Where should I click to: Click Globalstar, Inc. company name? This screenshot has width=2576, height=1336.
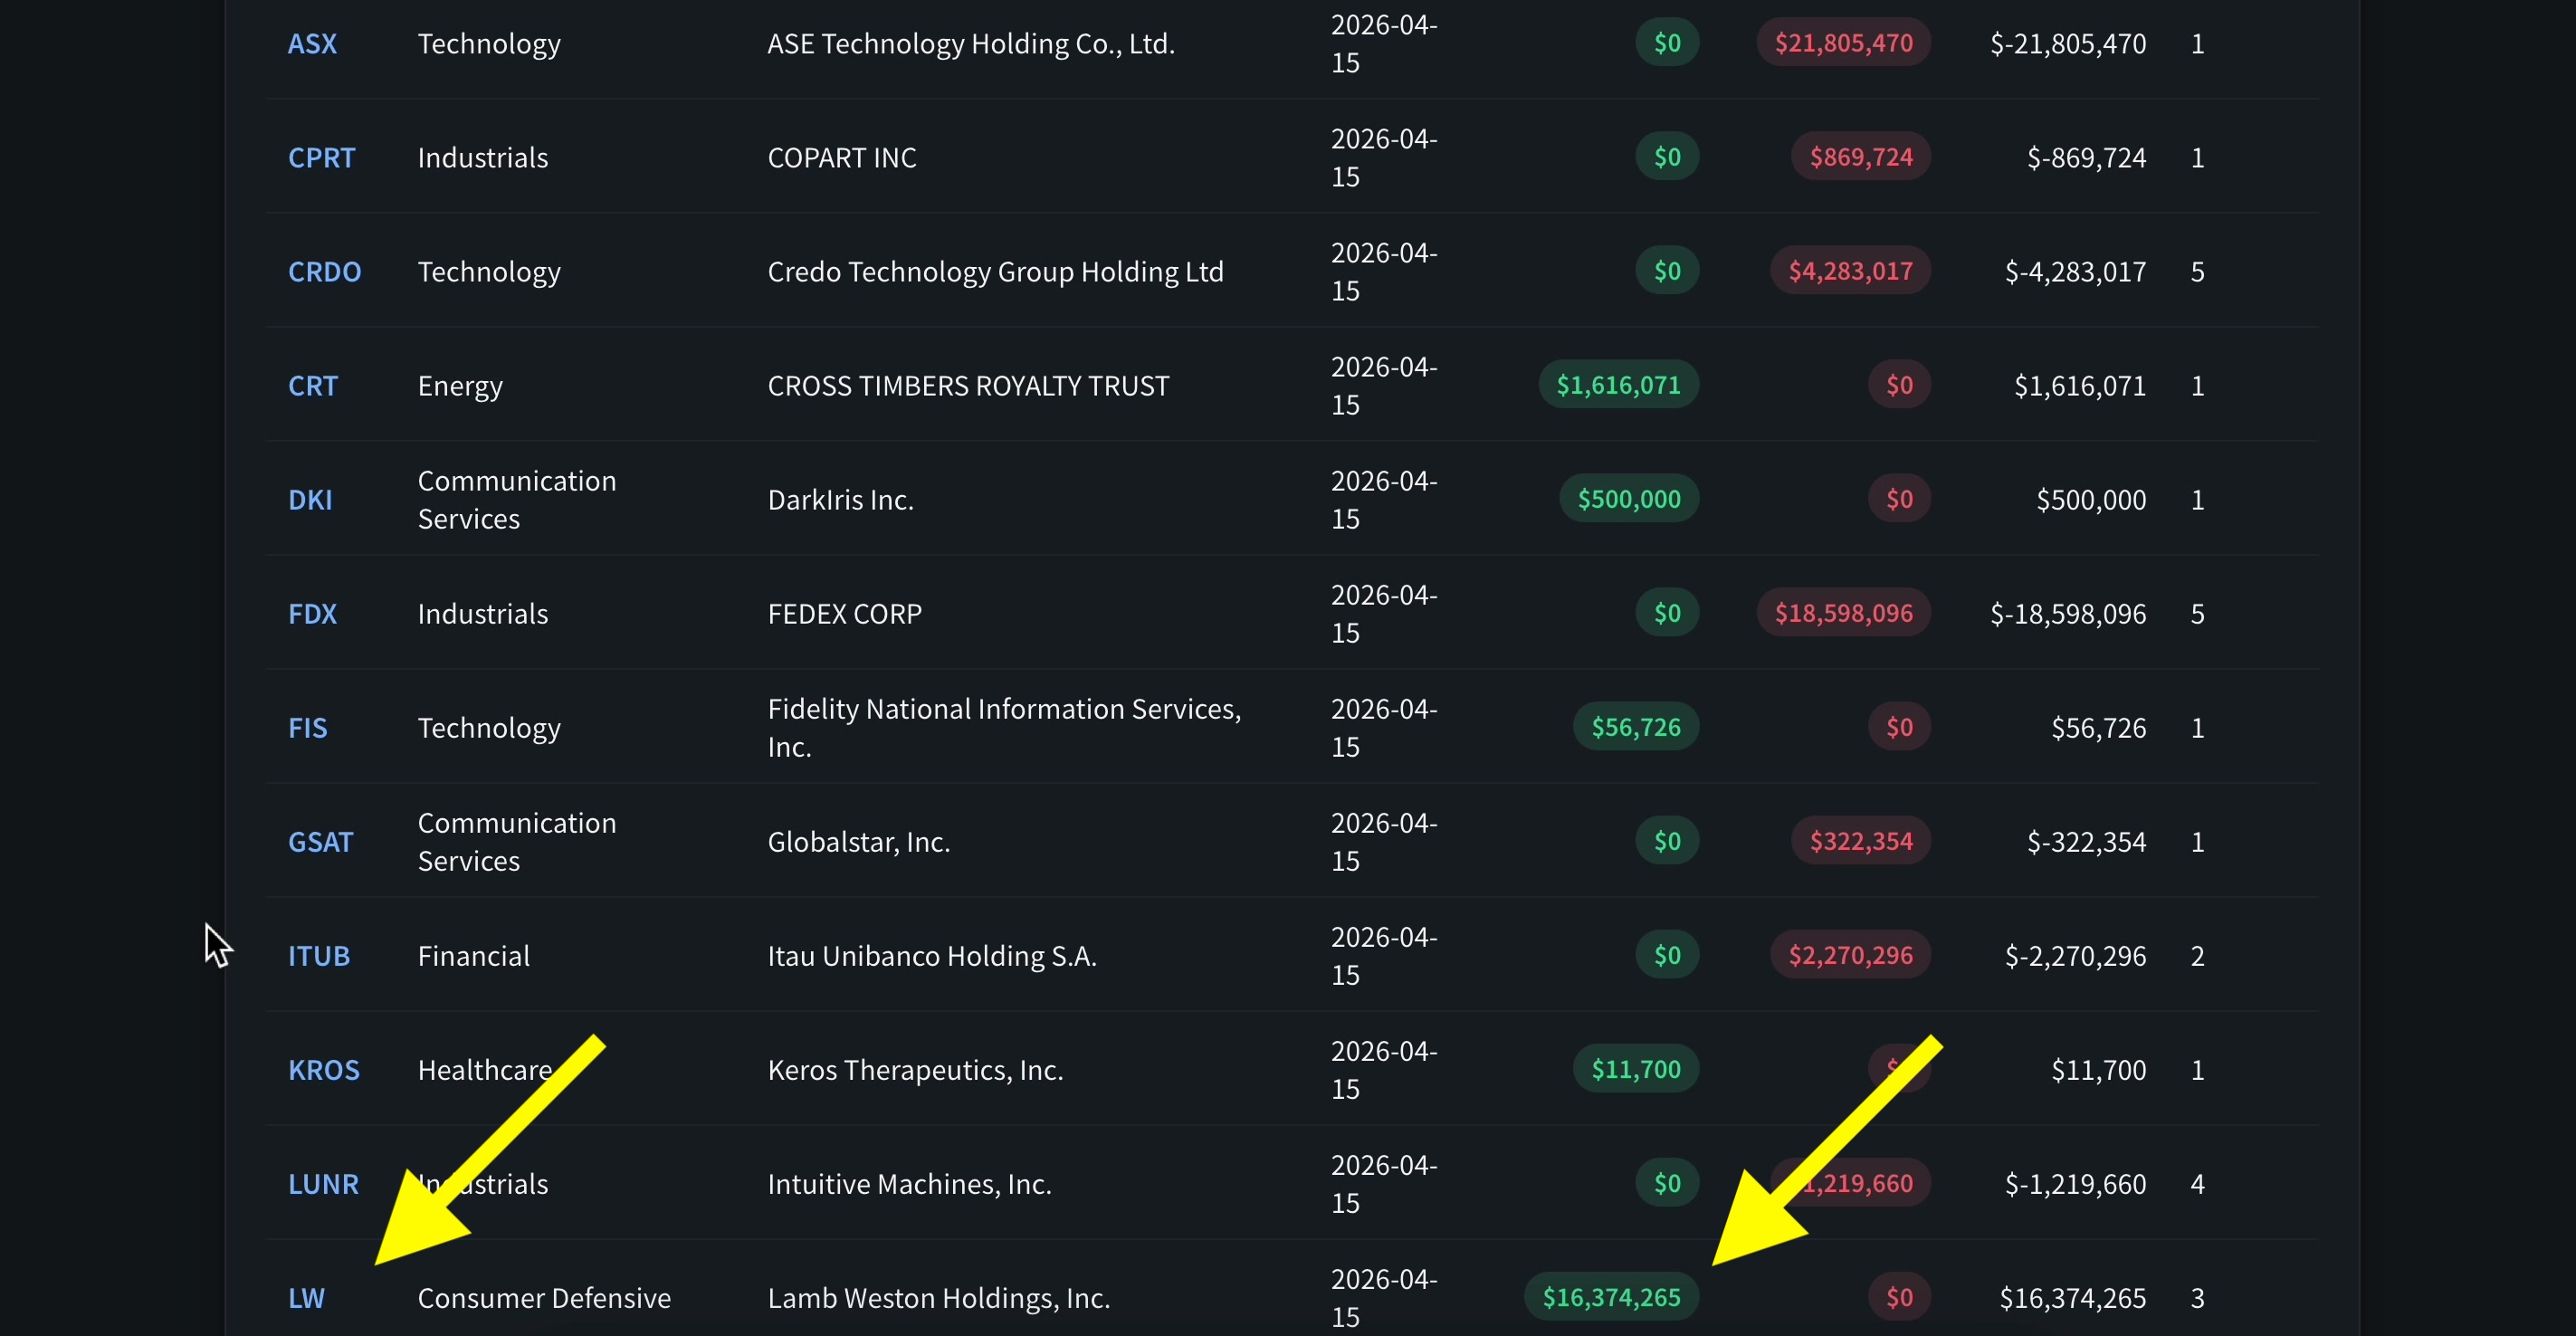point(858,841)
